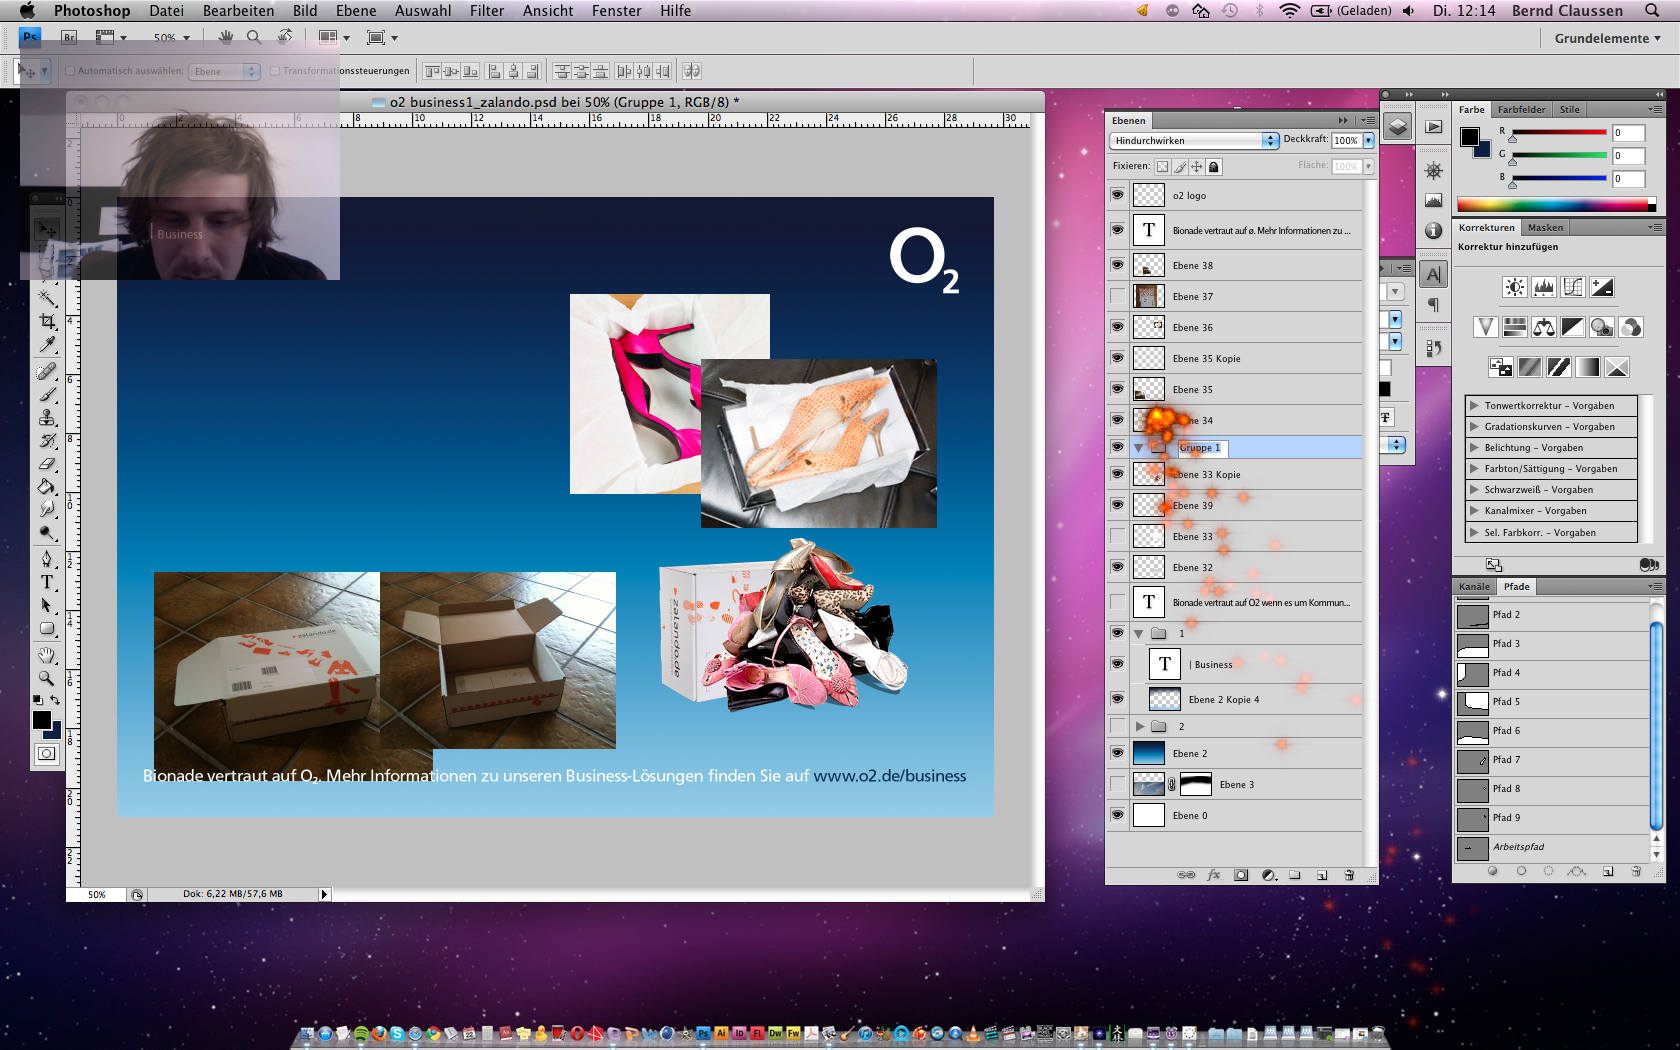Hide the o2 logo layer
The width and height of the screenshot is (1680, 1050).
pos(1117,195)
